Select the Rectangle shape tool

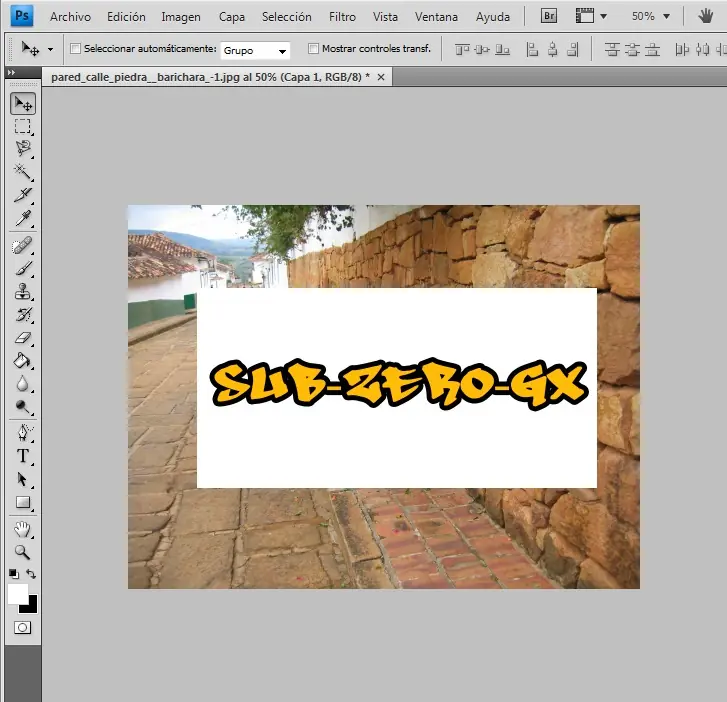click(x=23, y=502)
